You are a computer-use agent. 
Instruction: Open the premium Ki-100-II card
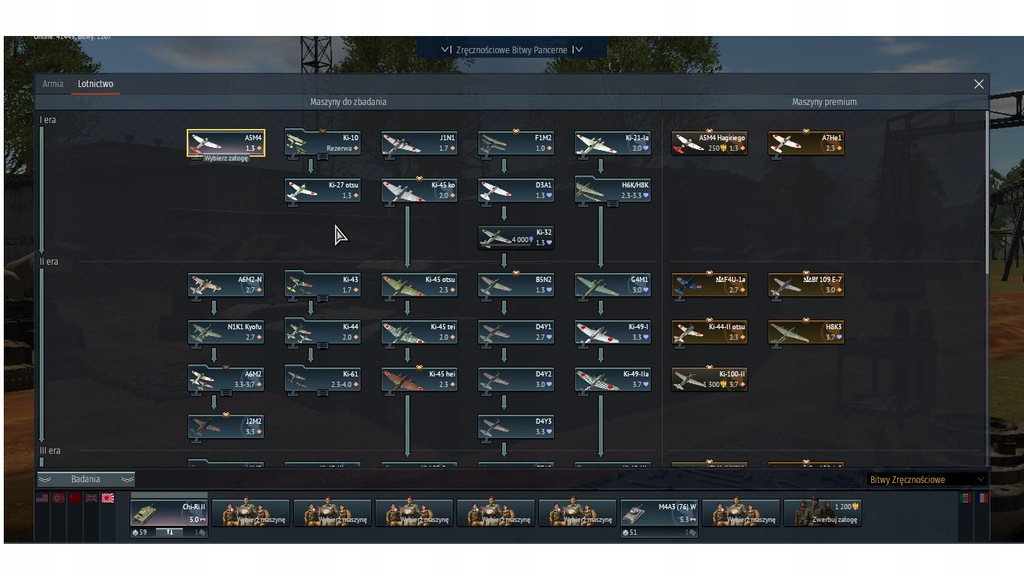(x=709, y=379)
